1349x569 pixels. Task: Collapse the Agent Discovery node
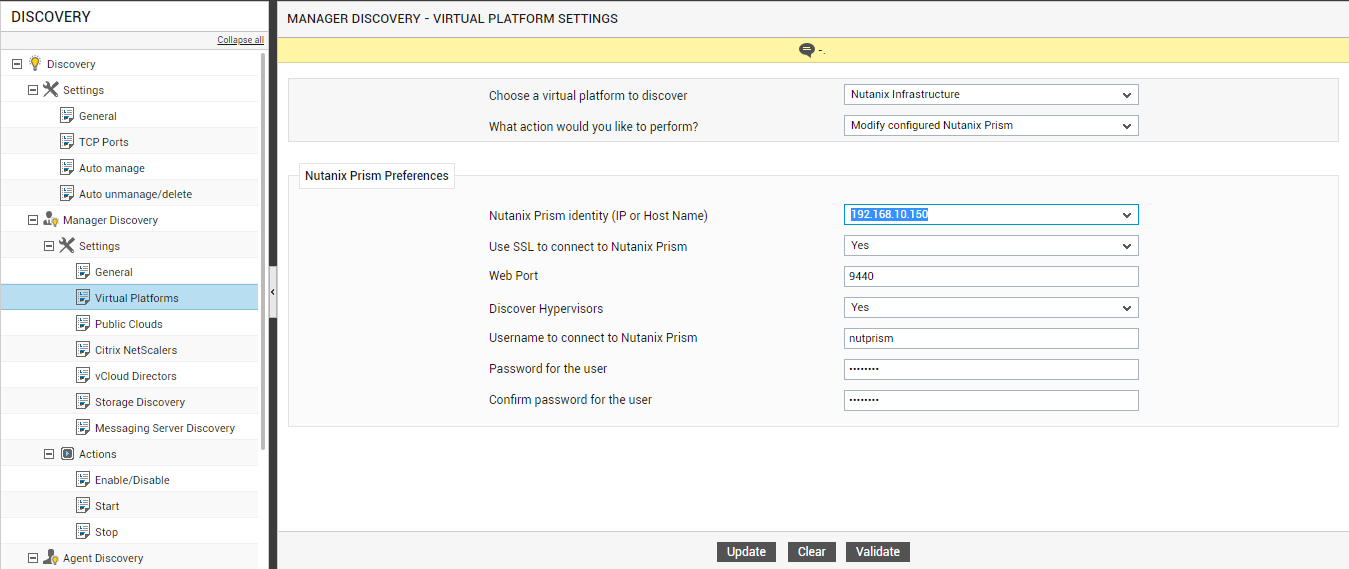32,557
